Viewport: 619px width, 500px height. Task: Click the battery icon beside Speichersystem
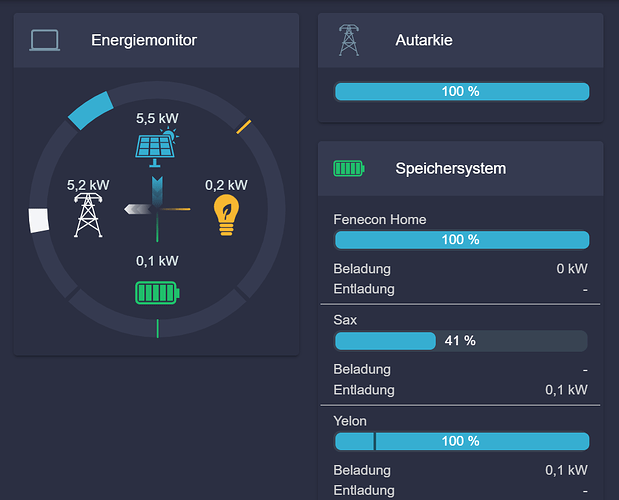tap(349, 169)
